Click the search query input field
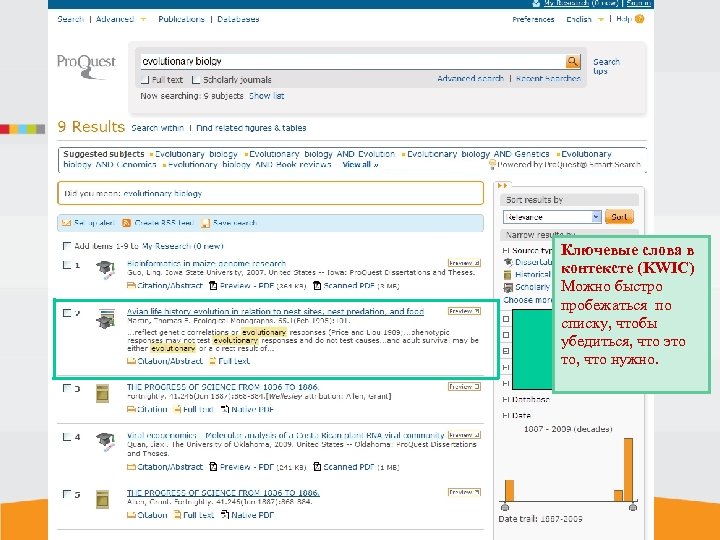 (353, 61)
